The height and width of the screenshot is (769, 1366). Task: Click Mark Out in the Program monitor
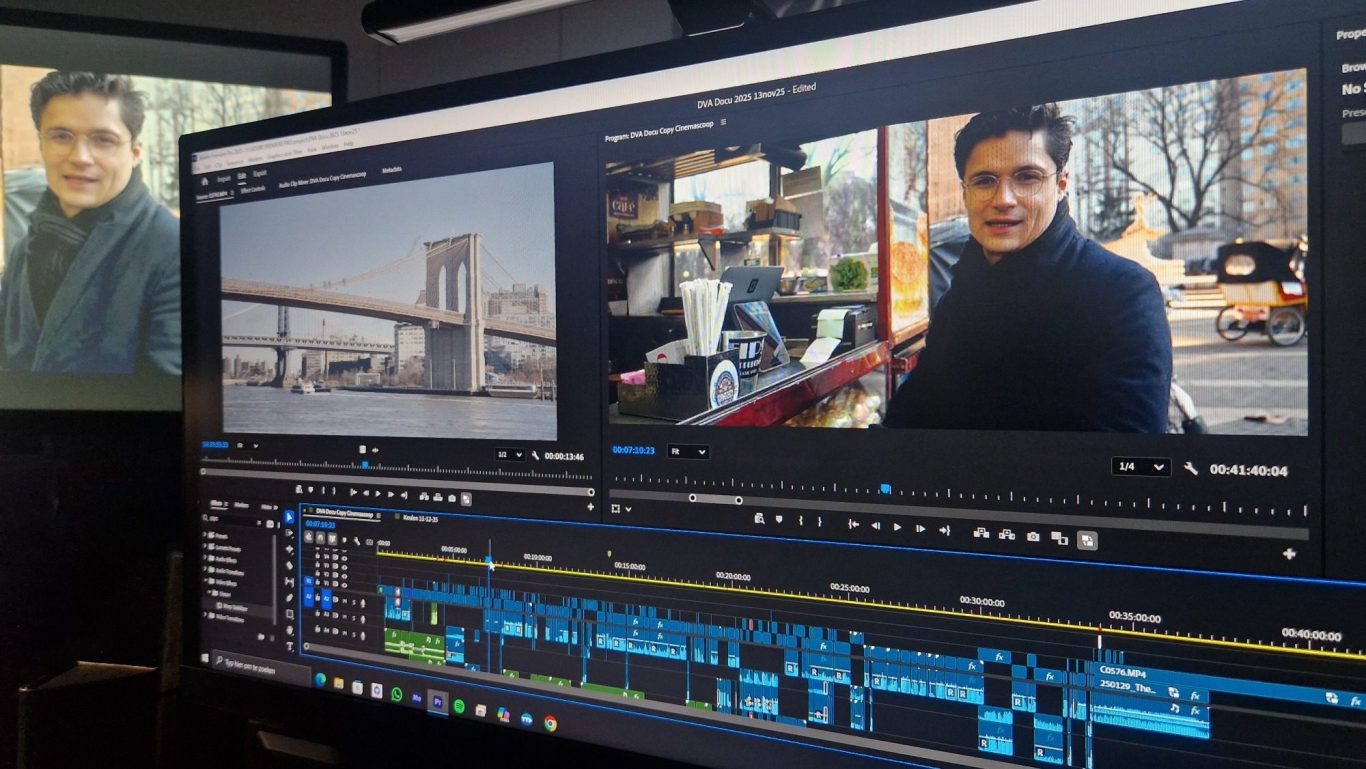819,522
